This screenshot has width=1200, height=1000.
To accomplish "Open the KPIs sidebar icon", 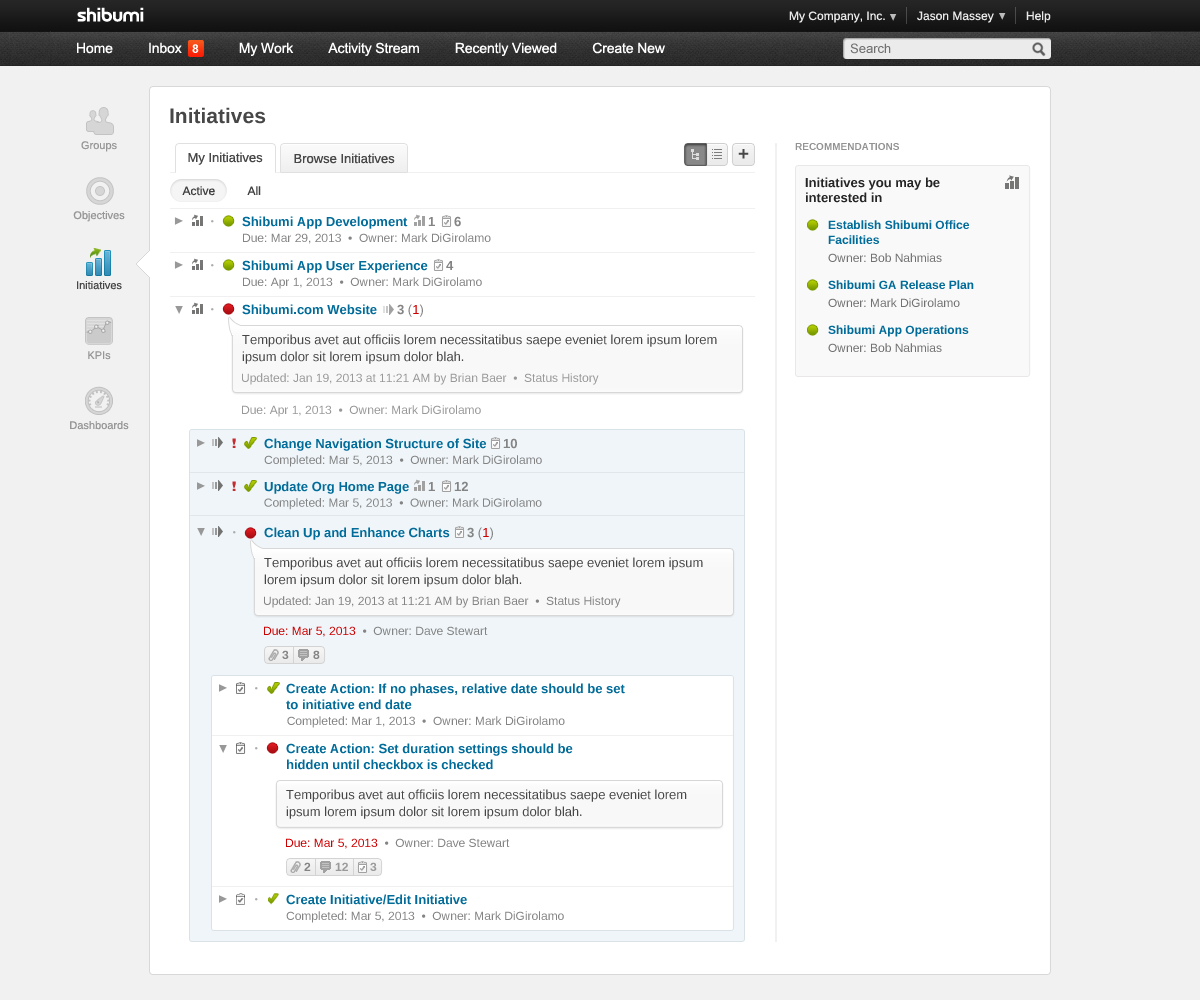I will coord(99,331).
